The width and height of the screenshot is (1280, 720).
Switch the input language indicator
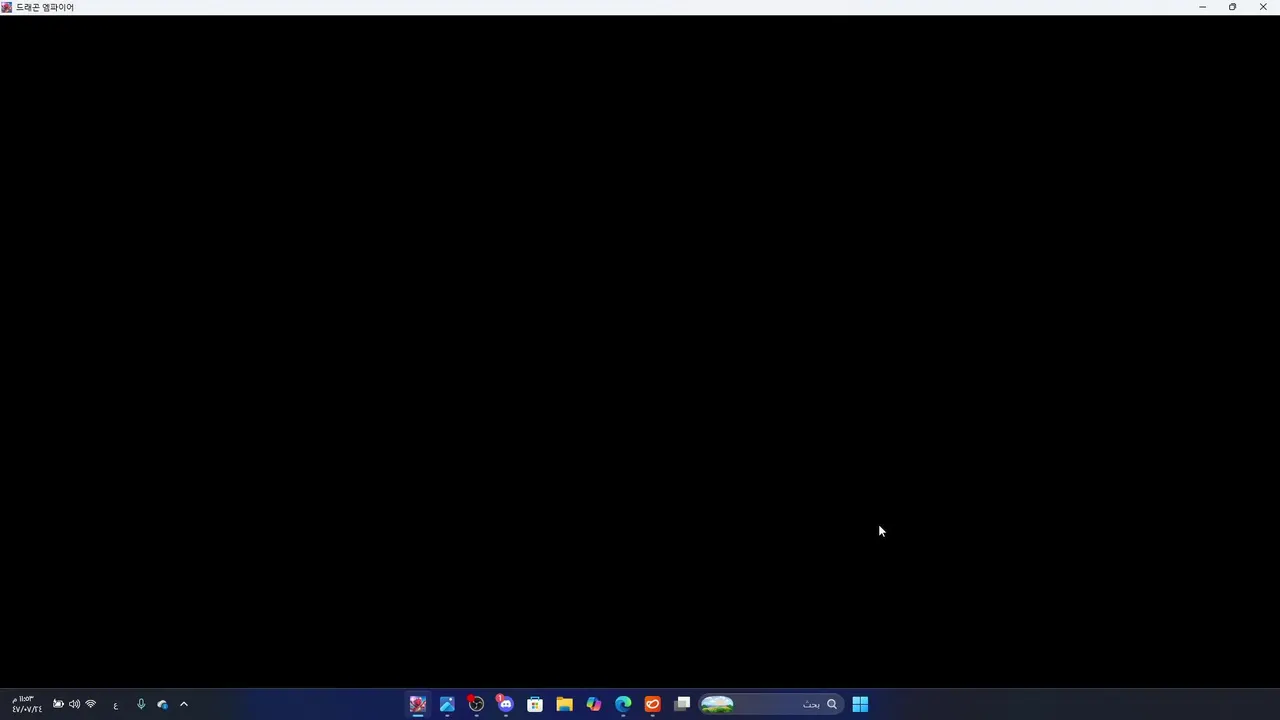[115, 705]
